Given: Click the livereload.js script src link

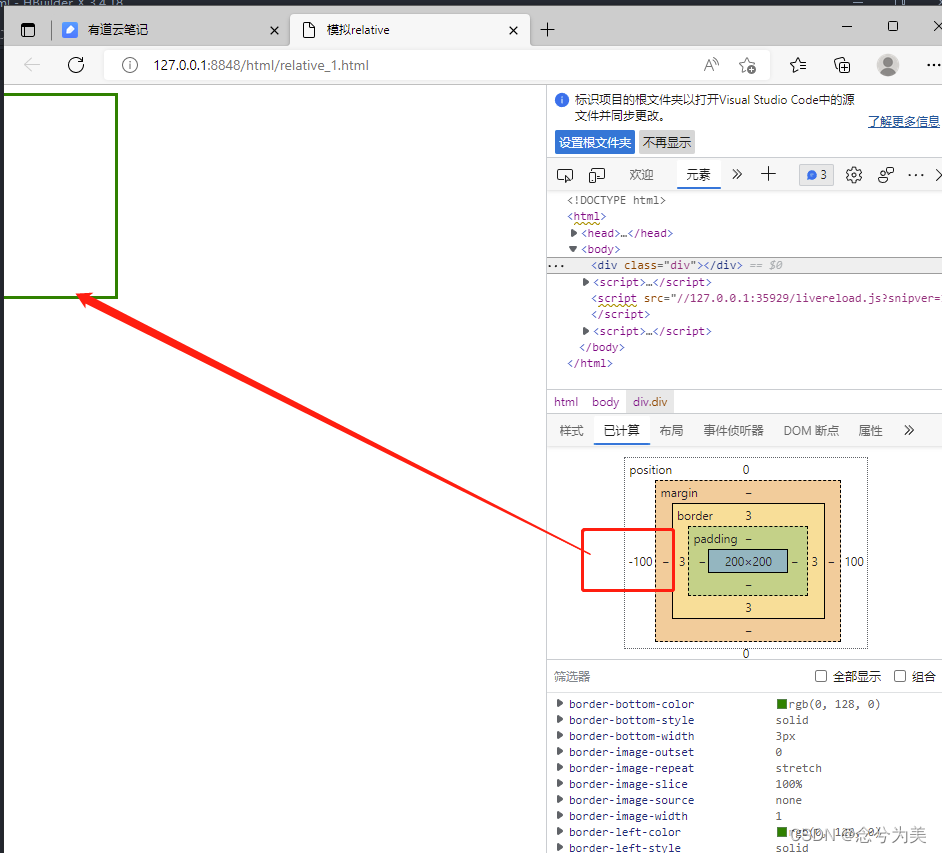Looking at the screenshot, I should [x=809, y=298].
